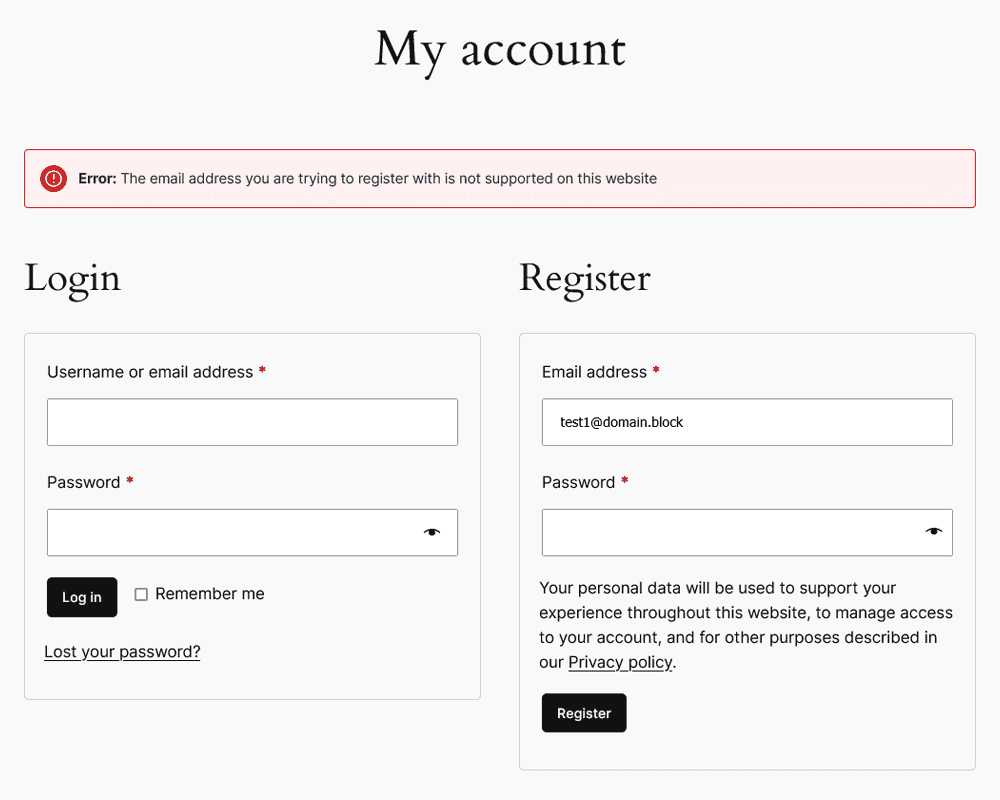The image size is (1000, 800).
Task: Click the Log in button
Action: click(x=82, y=597)
